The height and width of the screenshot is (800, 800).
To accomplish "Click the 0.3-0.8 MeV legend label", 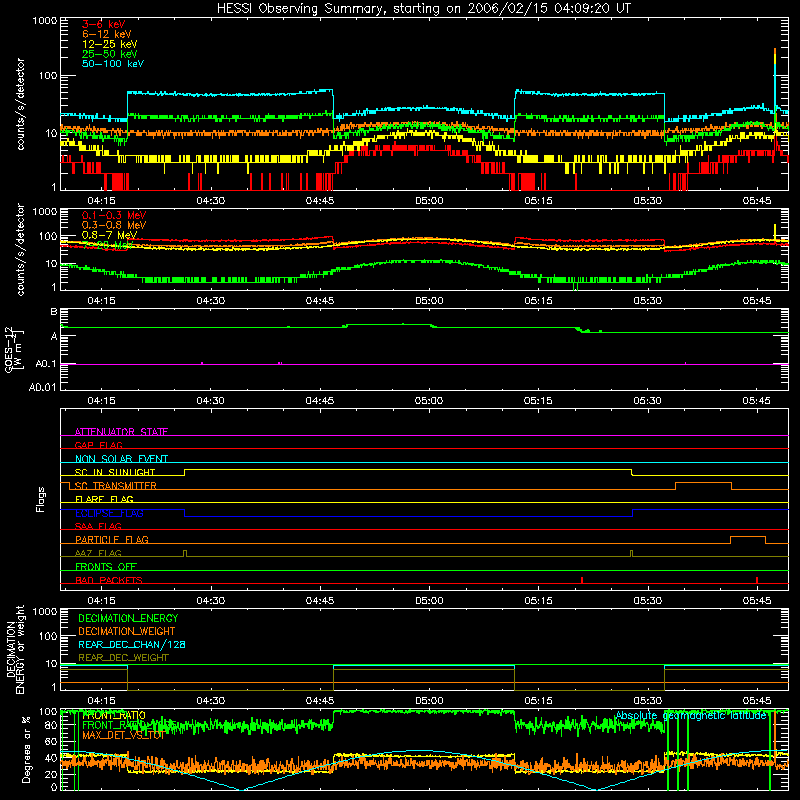I will [x=114, y=225].
